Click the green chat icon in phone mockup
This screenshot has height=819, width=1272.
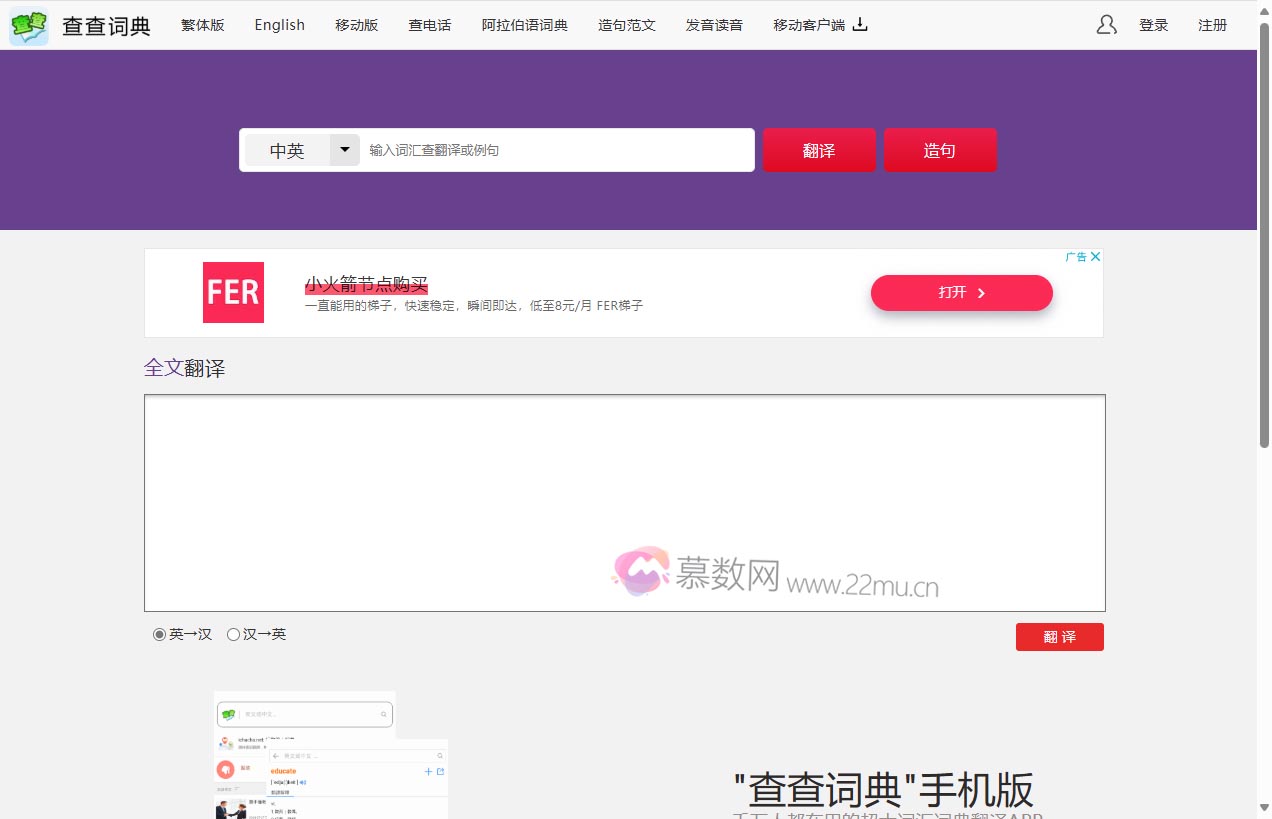click(228, 714)
